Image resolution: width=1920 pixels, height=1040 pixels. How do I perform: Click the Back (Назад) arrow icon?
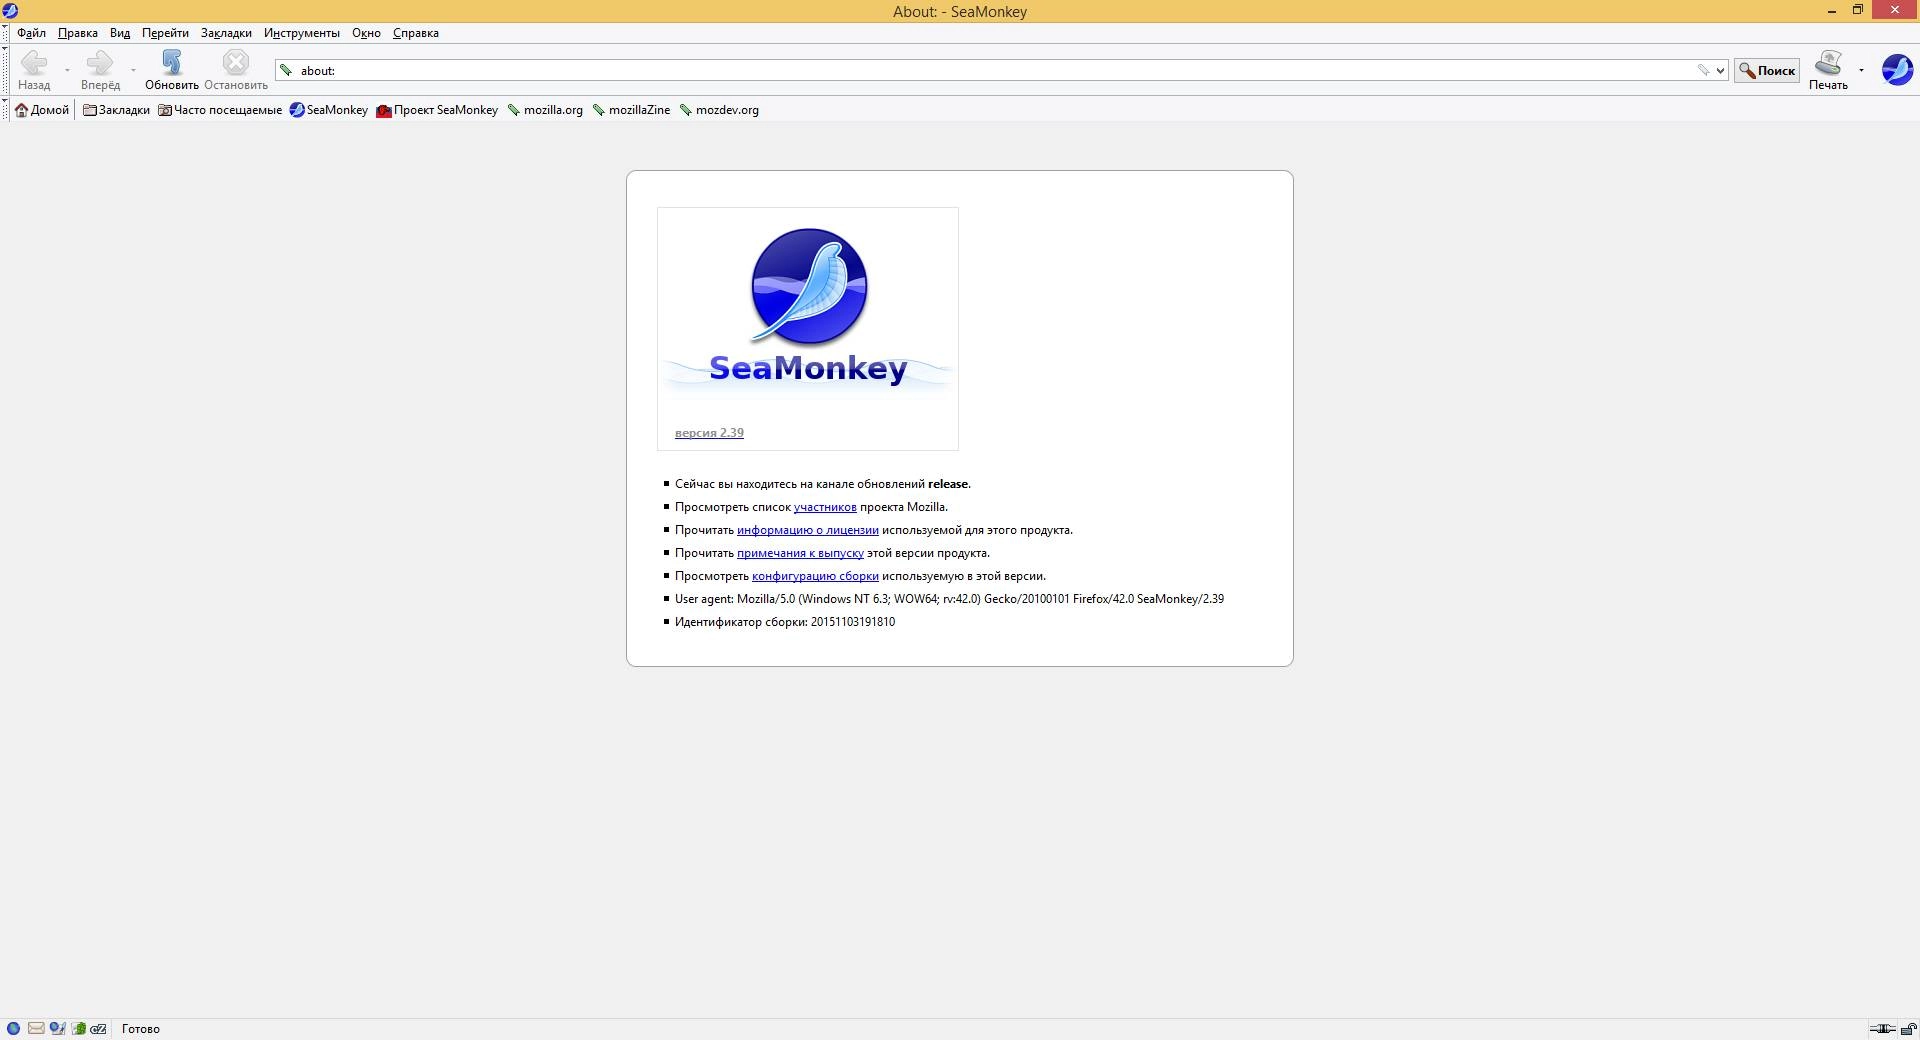pos(34,63)
